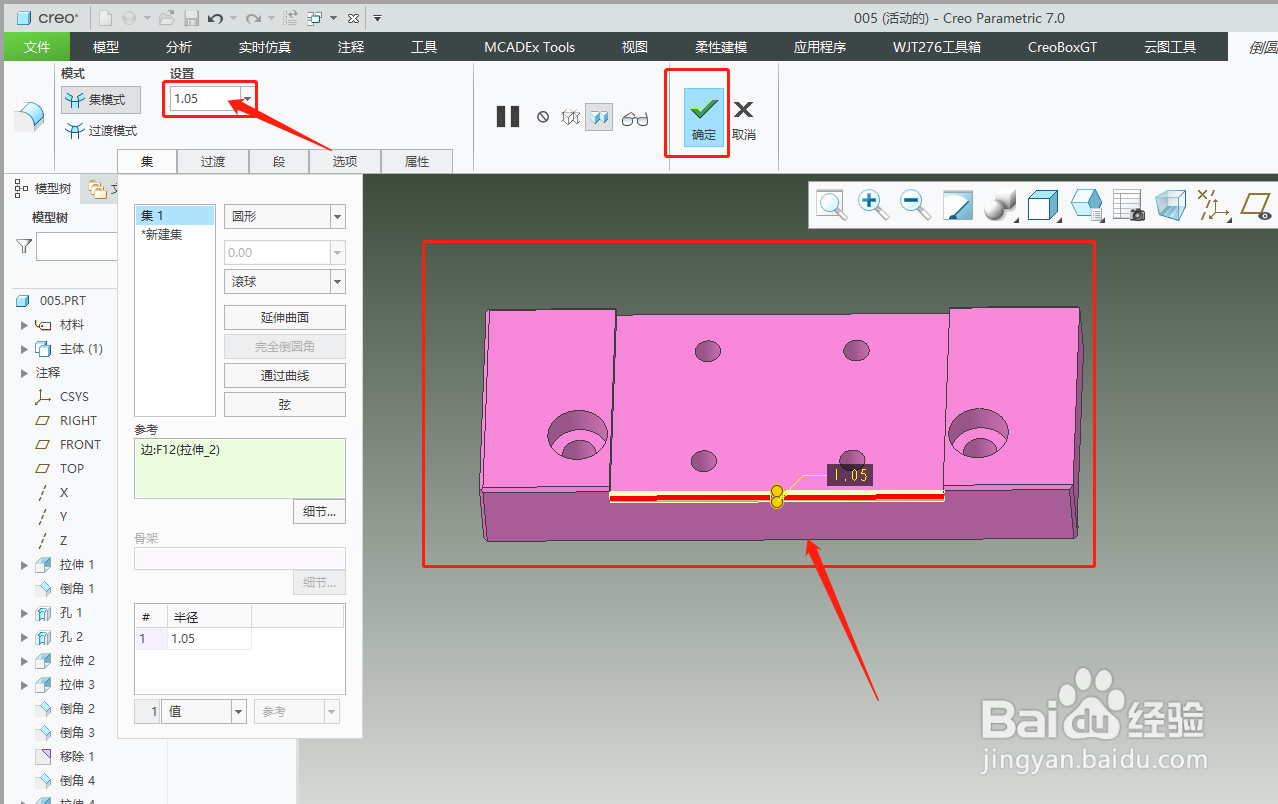1278x804 pixels.
Task: Click the 弦 button
Action: [x=285, y=404]
